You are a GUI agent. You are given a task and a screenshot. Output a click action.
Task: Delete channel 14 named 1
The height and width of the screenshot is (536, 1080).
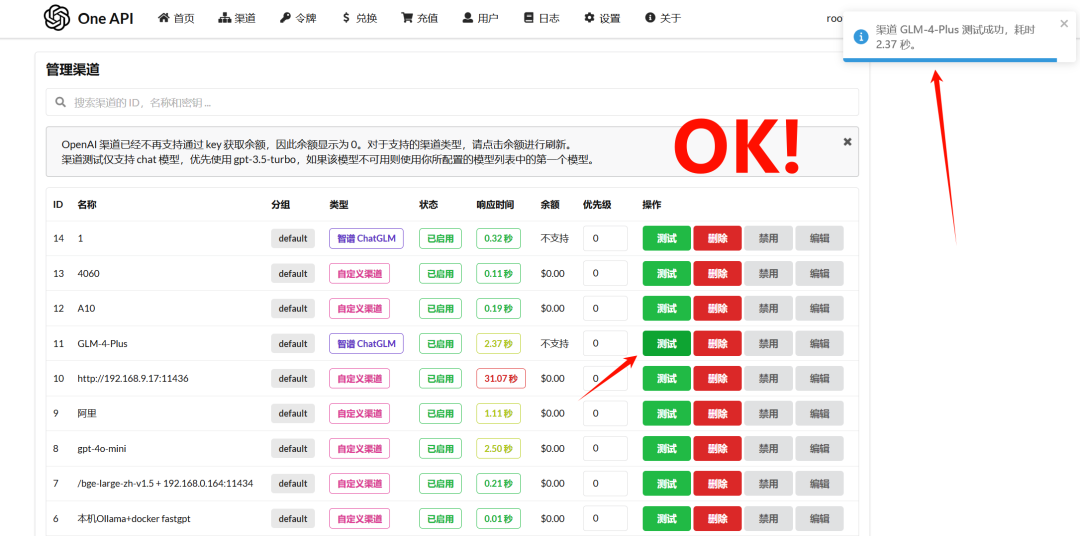coord(717,238)
